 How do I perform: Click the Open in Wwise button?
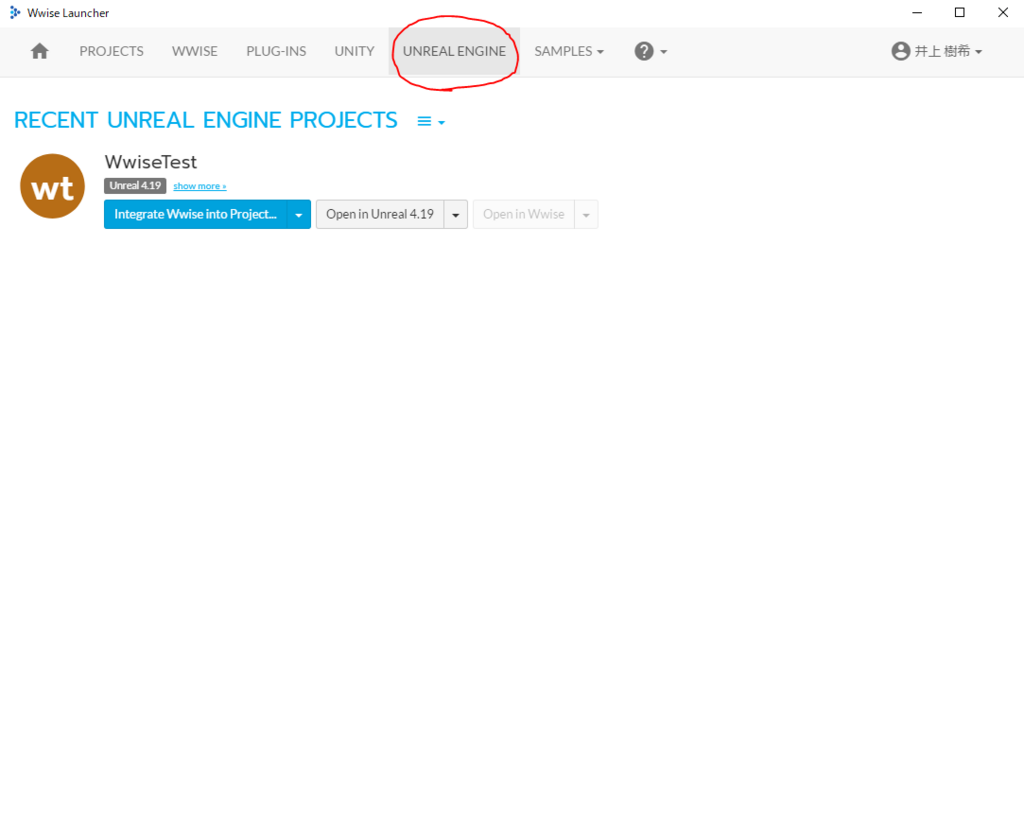click(x=524, y=214)
